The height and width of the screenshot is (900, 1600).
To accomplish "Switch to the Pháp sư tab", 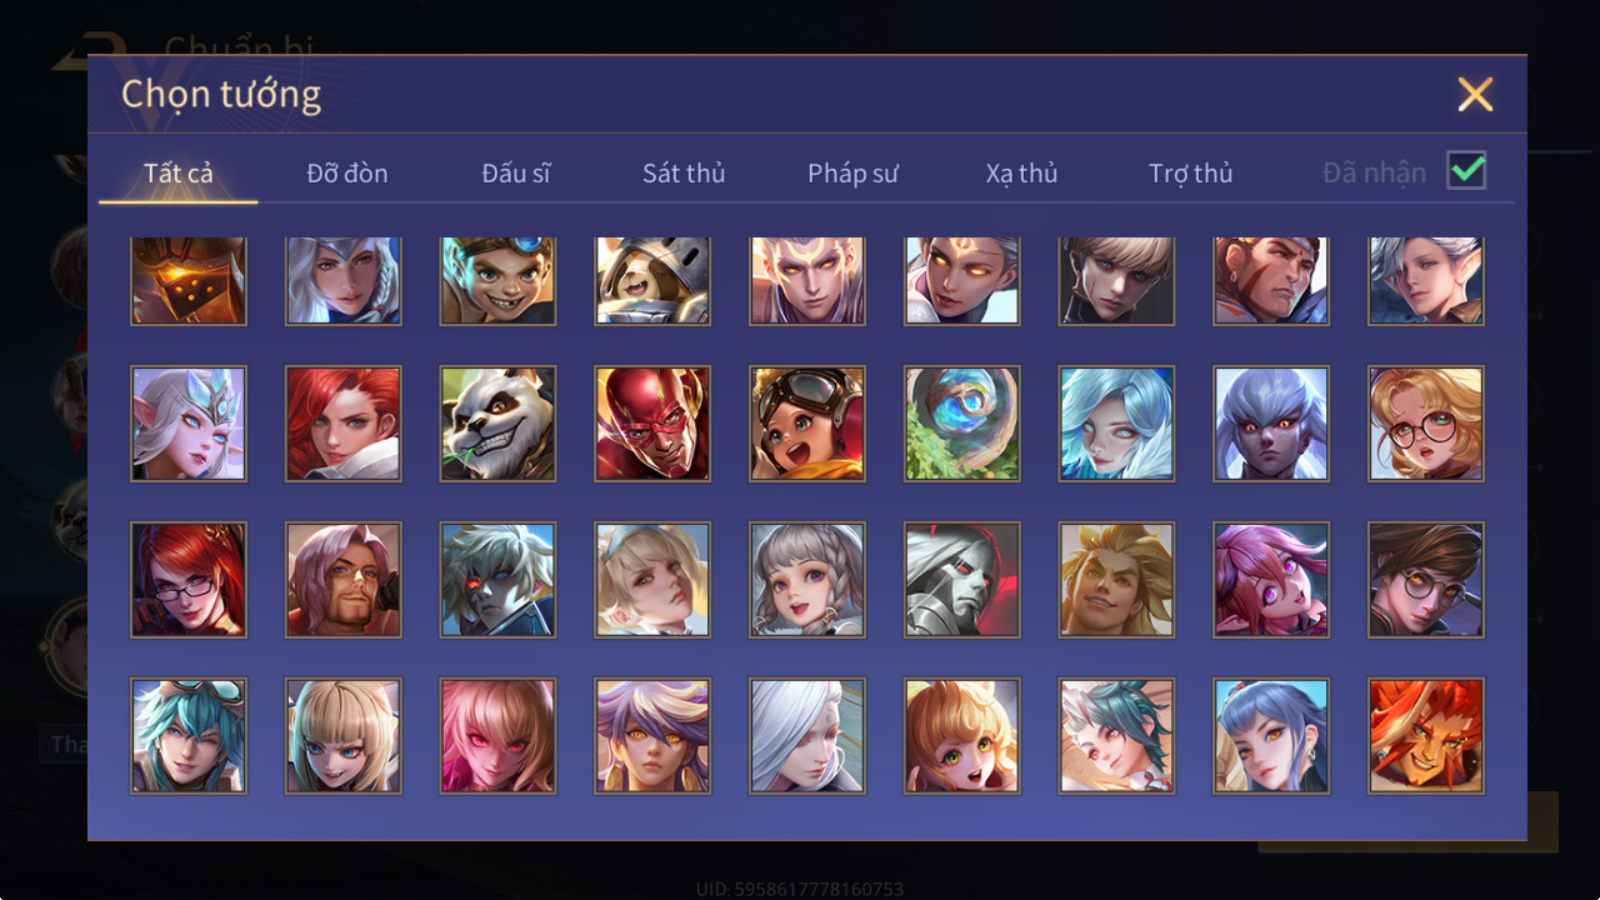I will [x=853, y=173].
